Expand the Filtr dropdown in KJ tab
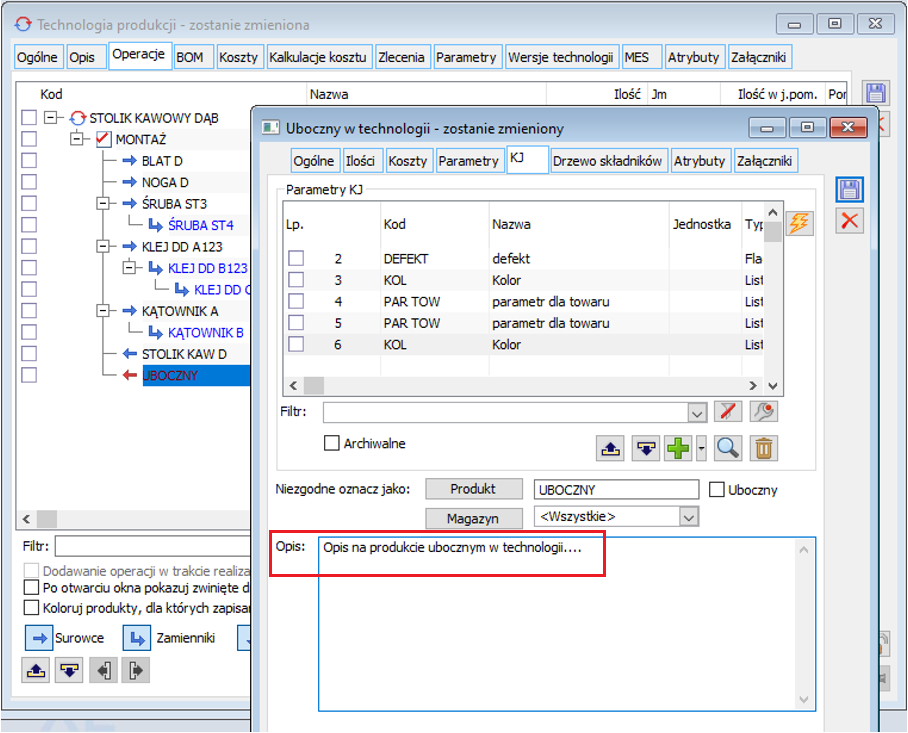The height and width of the screenshot is (733, 908). click(x=697, y=412)
